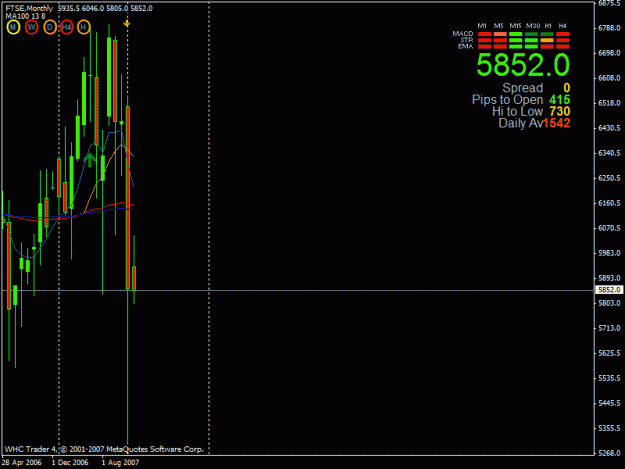Click the STR H1 orange signal bar
Image resolution: width=625 pixels, height=469 pixels.
coord(547,40)
